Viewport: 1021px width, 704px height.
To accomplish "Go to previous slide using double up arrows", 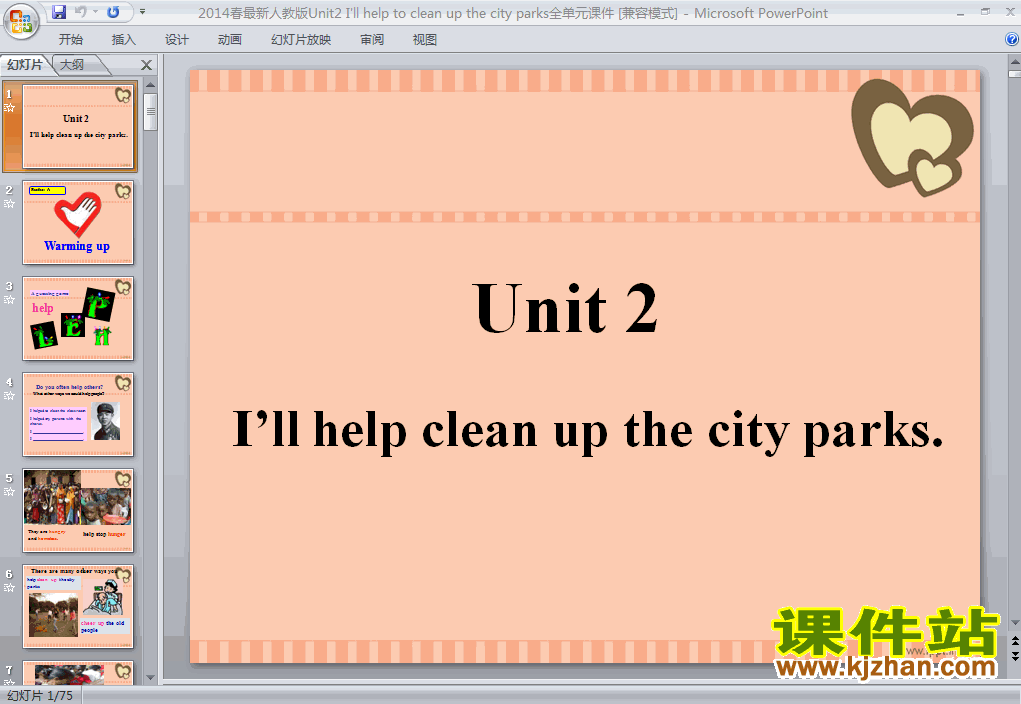I will click(x=1014, y=641).
